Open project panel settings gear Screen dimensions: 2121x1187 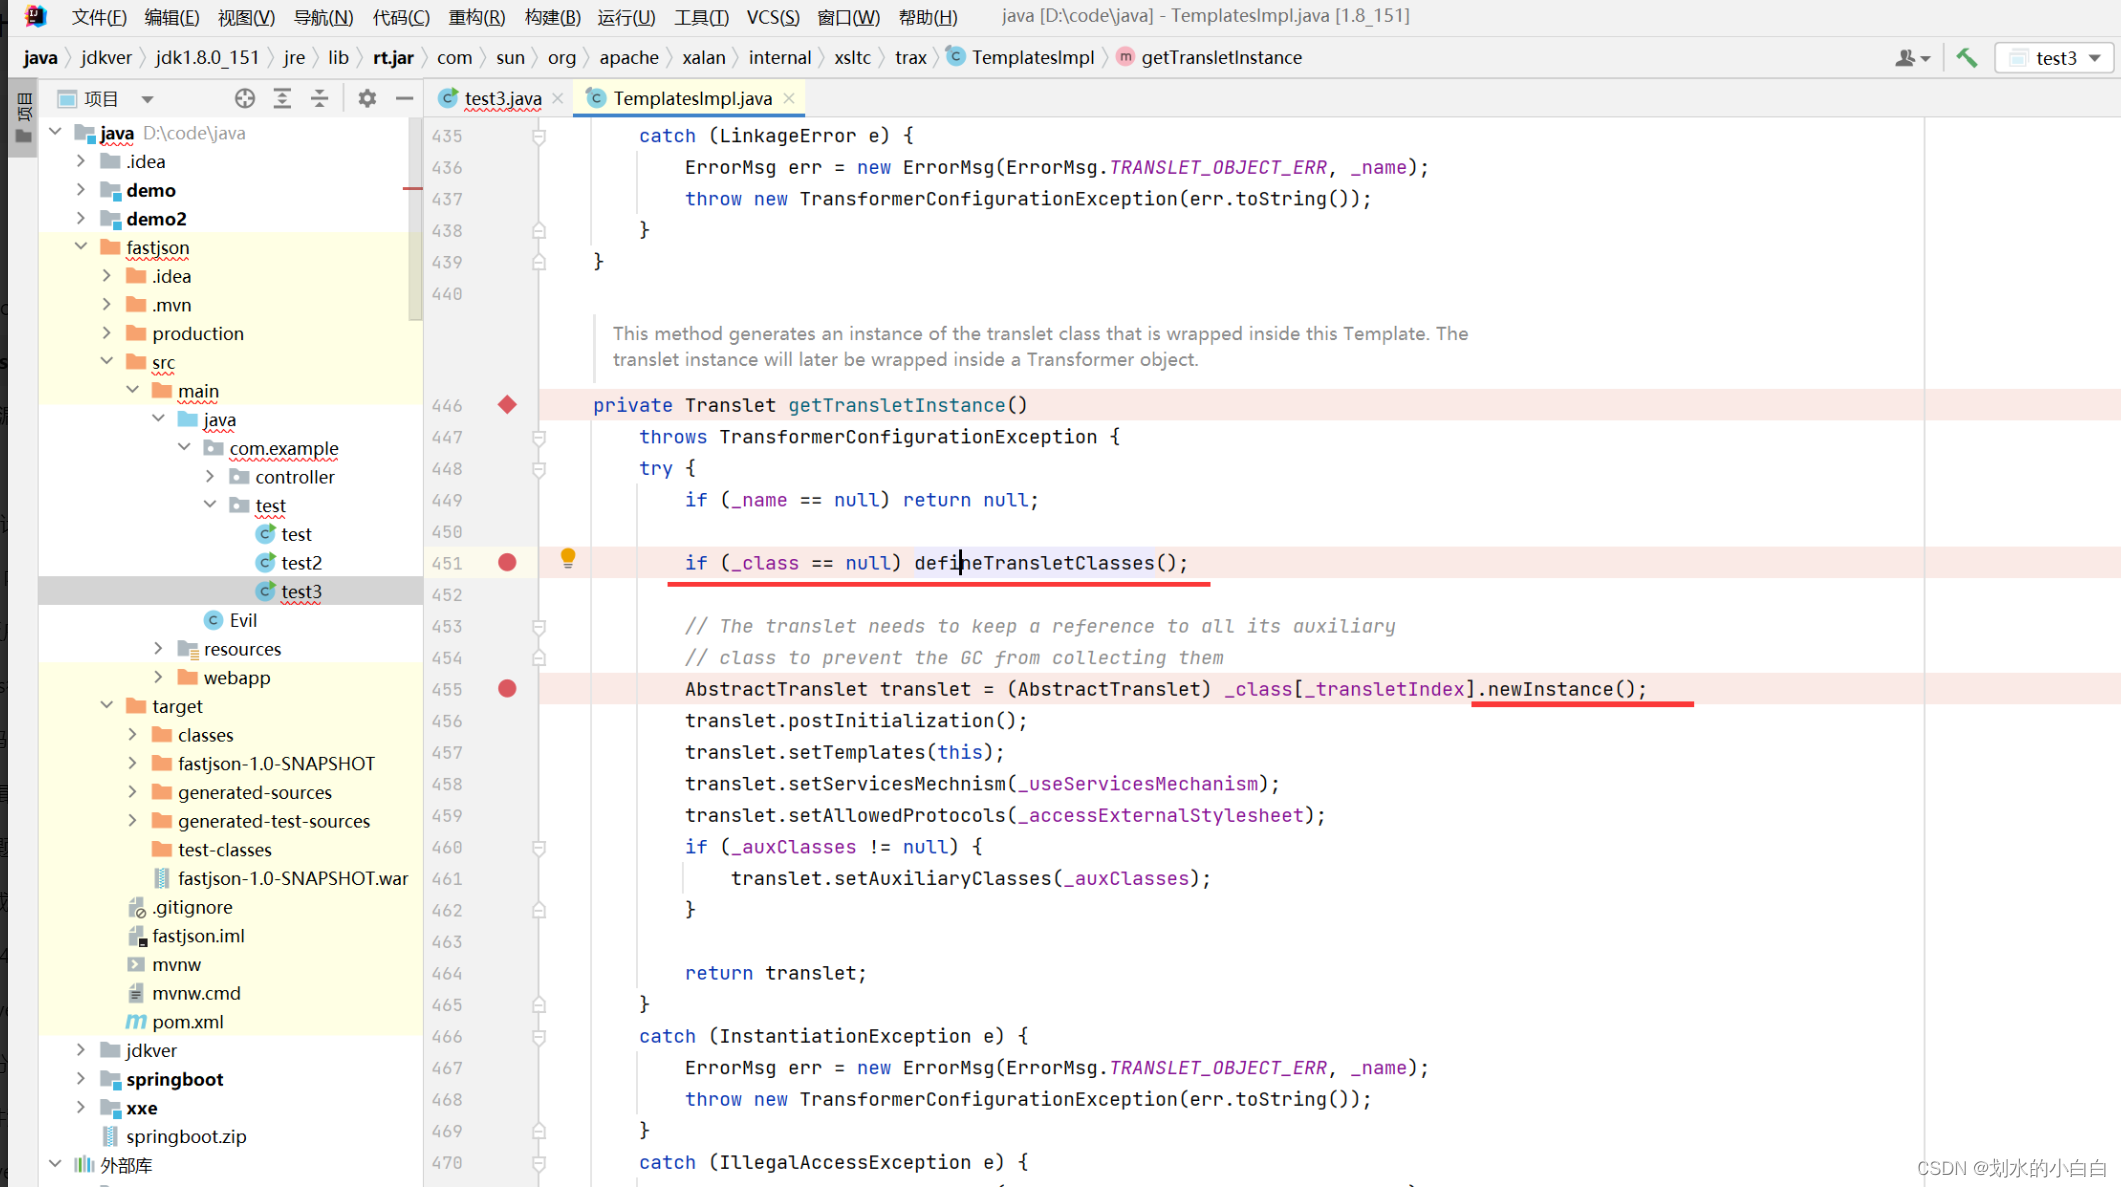point(367,98)
